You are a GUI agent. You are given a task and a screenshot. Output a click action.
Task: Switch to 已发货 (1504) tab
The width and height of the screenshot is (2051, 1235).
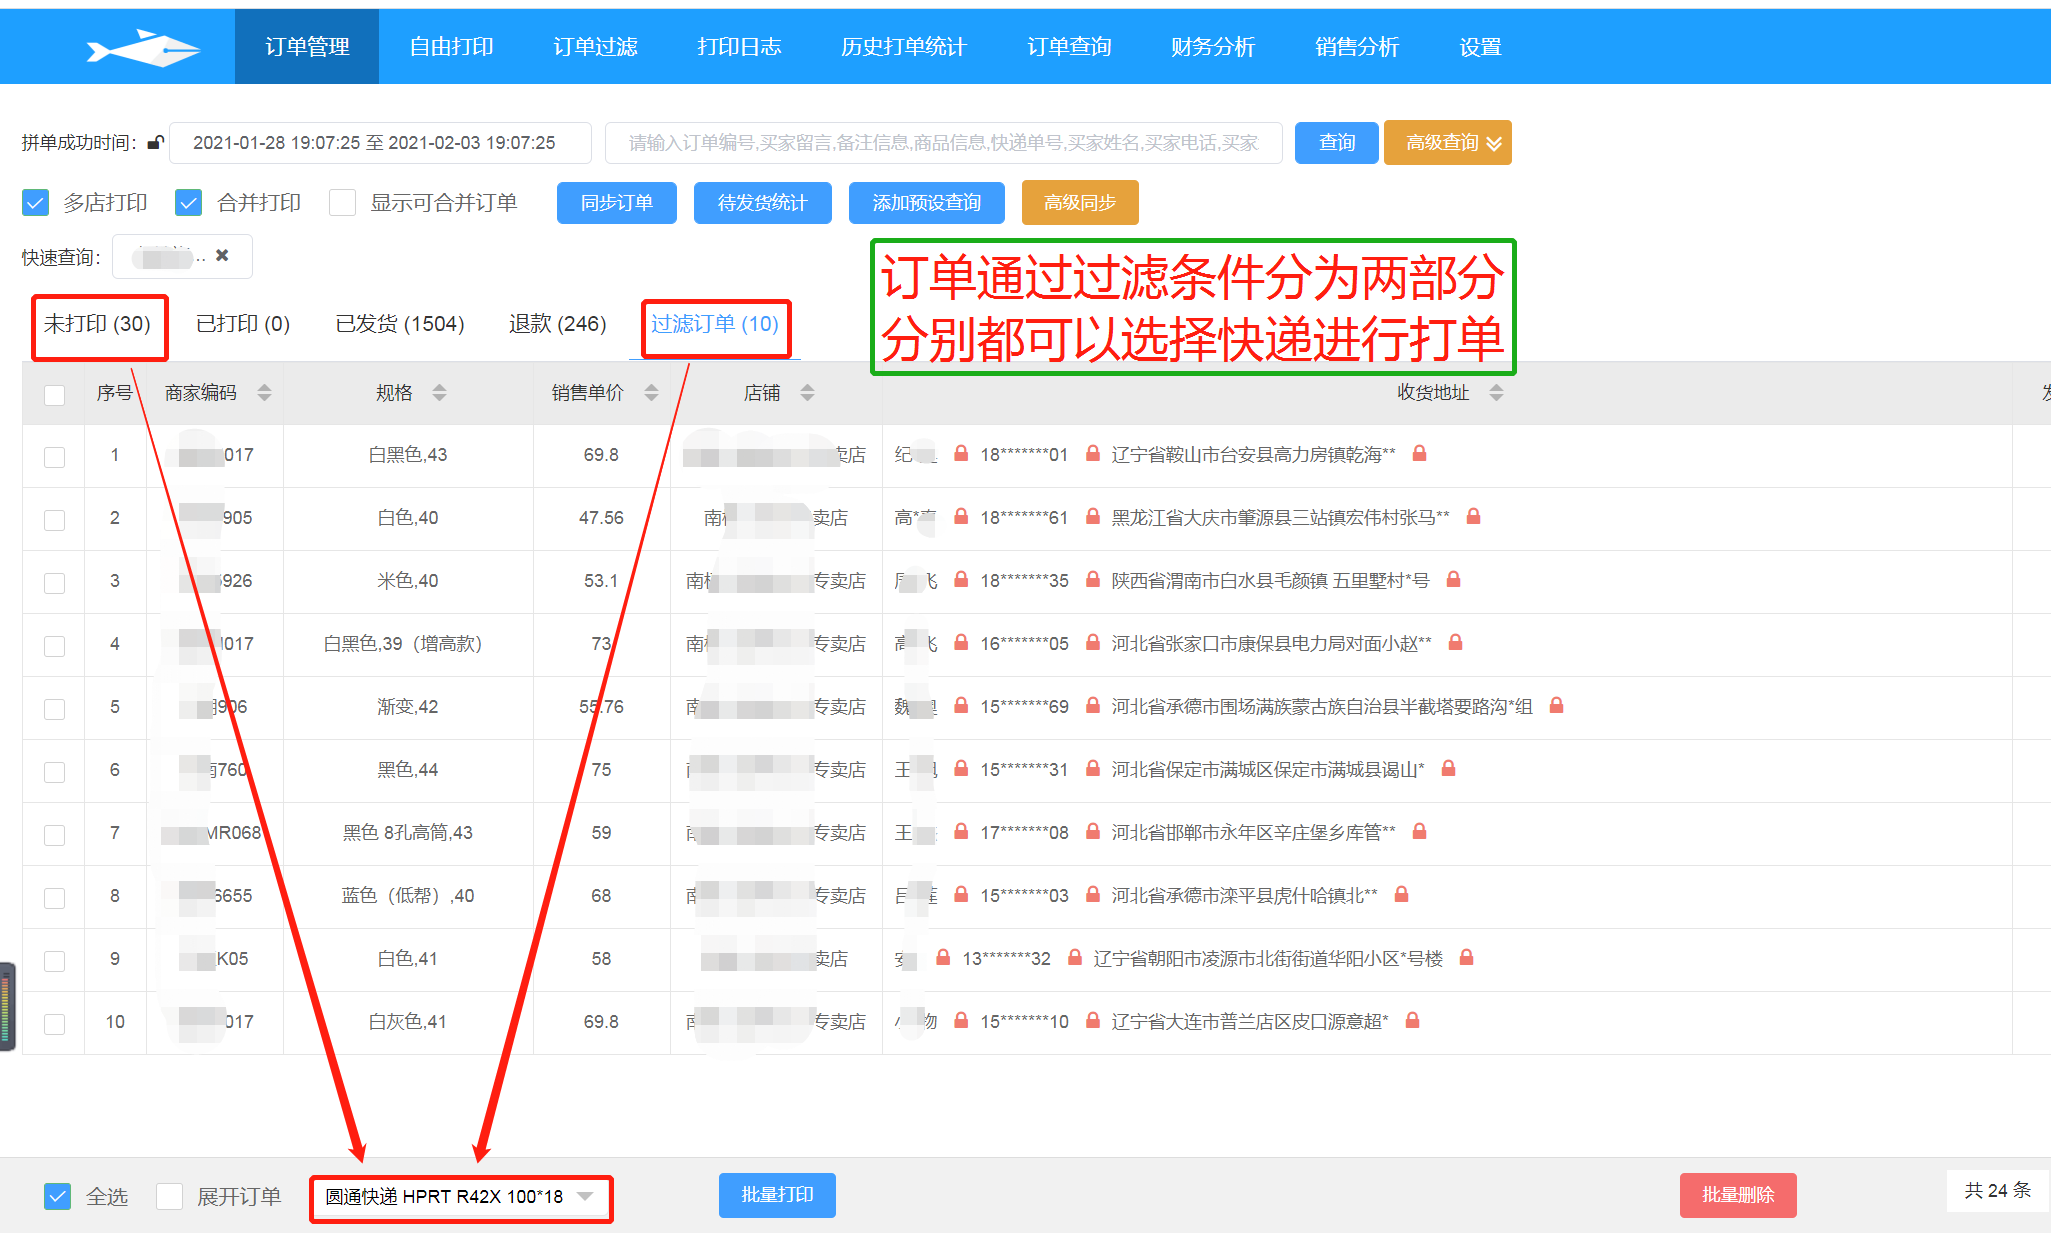399,324
